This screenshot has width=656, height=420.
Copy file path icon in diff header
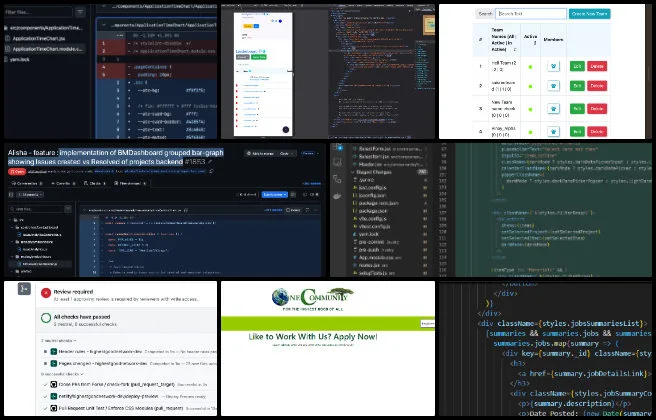pos(186,210)
